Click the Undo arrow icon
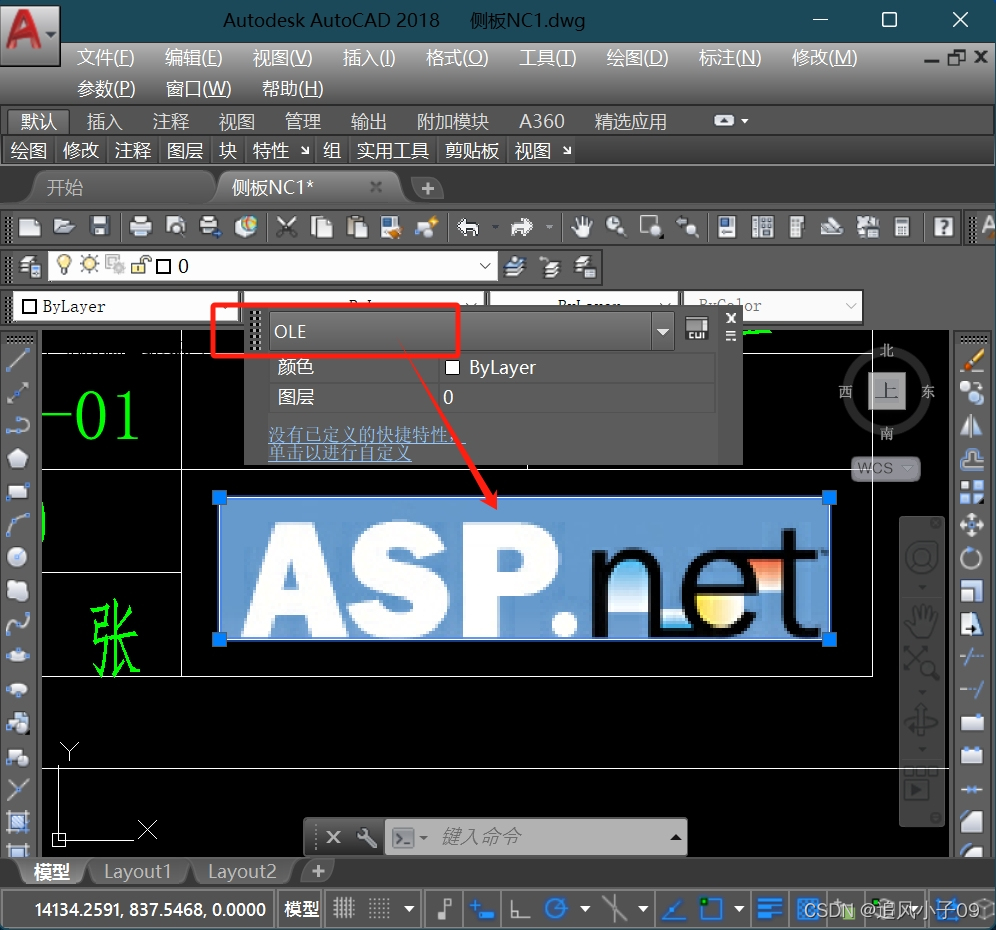Screen dimensions: 996x930 469,227
